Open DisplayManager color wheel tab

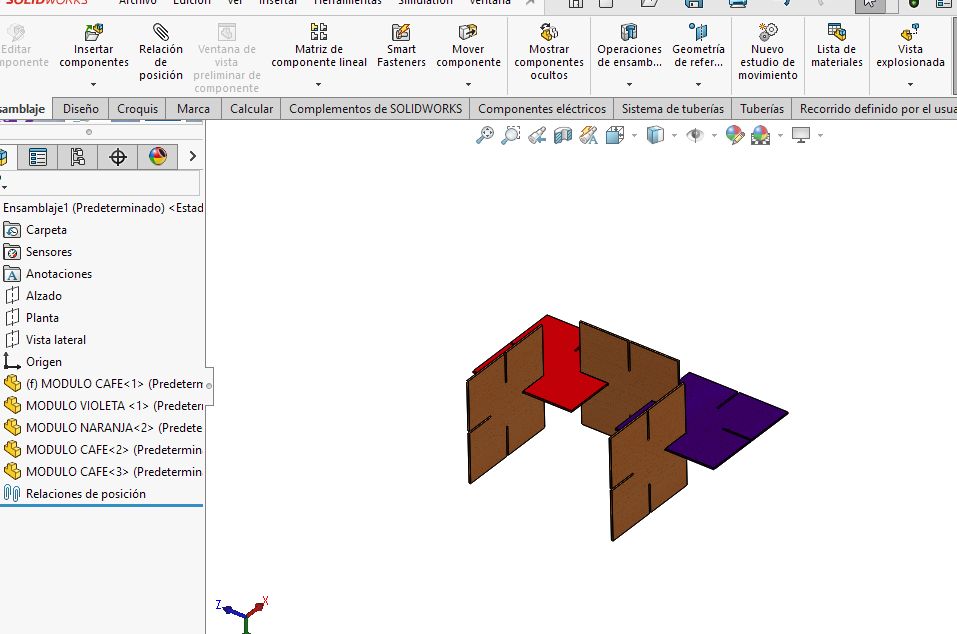pos(158,157)
